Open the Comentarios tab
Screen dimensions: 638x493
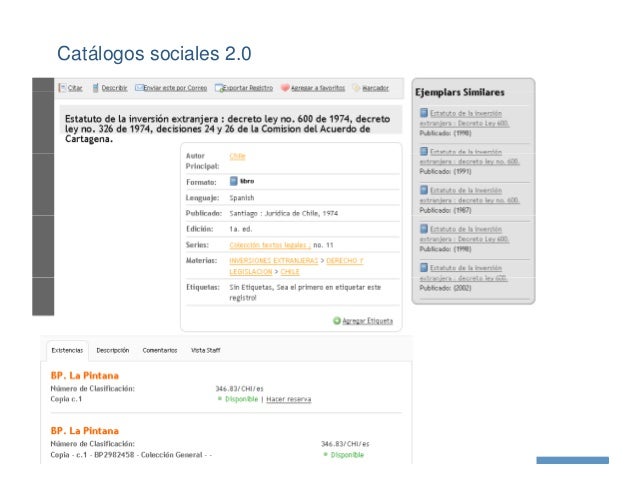click(x=158, y=350)
